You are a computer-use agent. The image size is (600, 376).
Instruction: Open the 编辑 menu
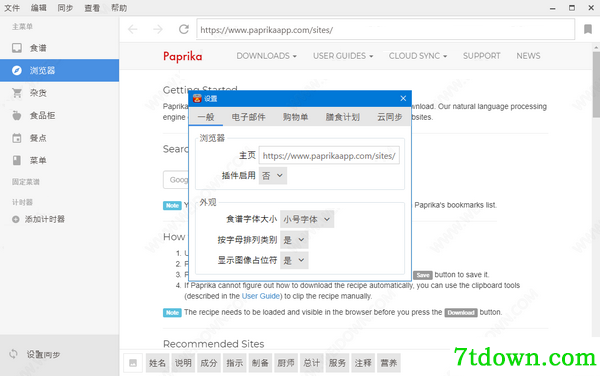pos(39,8)
